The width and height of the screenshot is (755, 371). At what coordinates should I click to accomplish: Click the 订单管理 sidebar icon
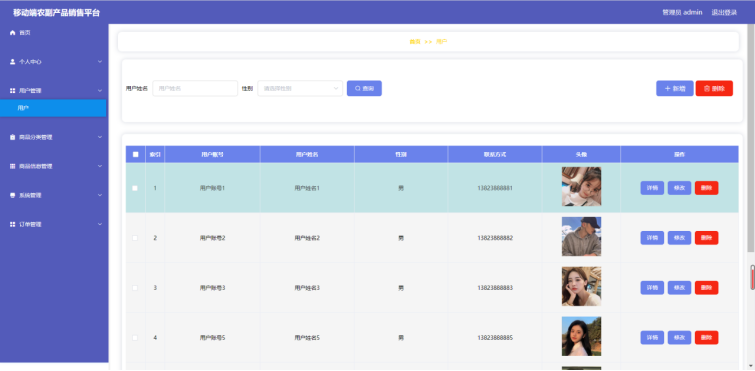point(13,224)
